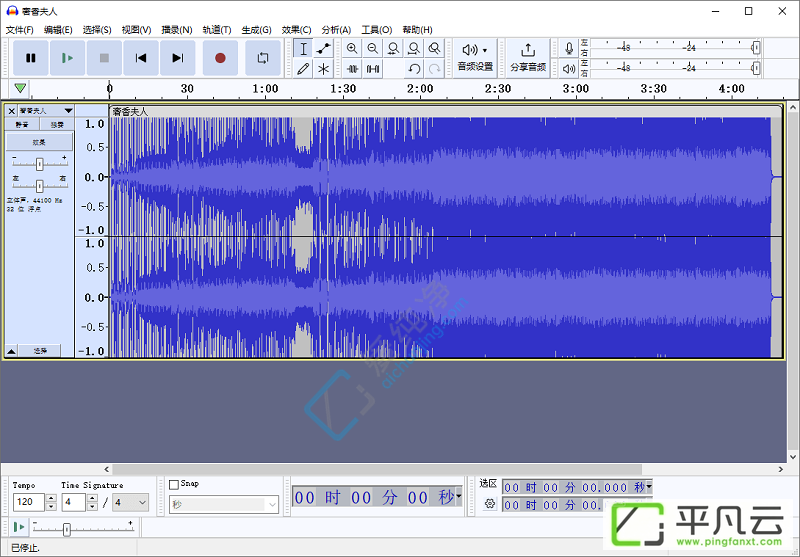Click the track's 选择 select button

[40, 351]
